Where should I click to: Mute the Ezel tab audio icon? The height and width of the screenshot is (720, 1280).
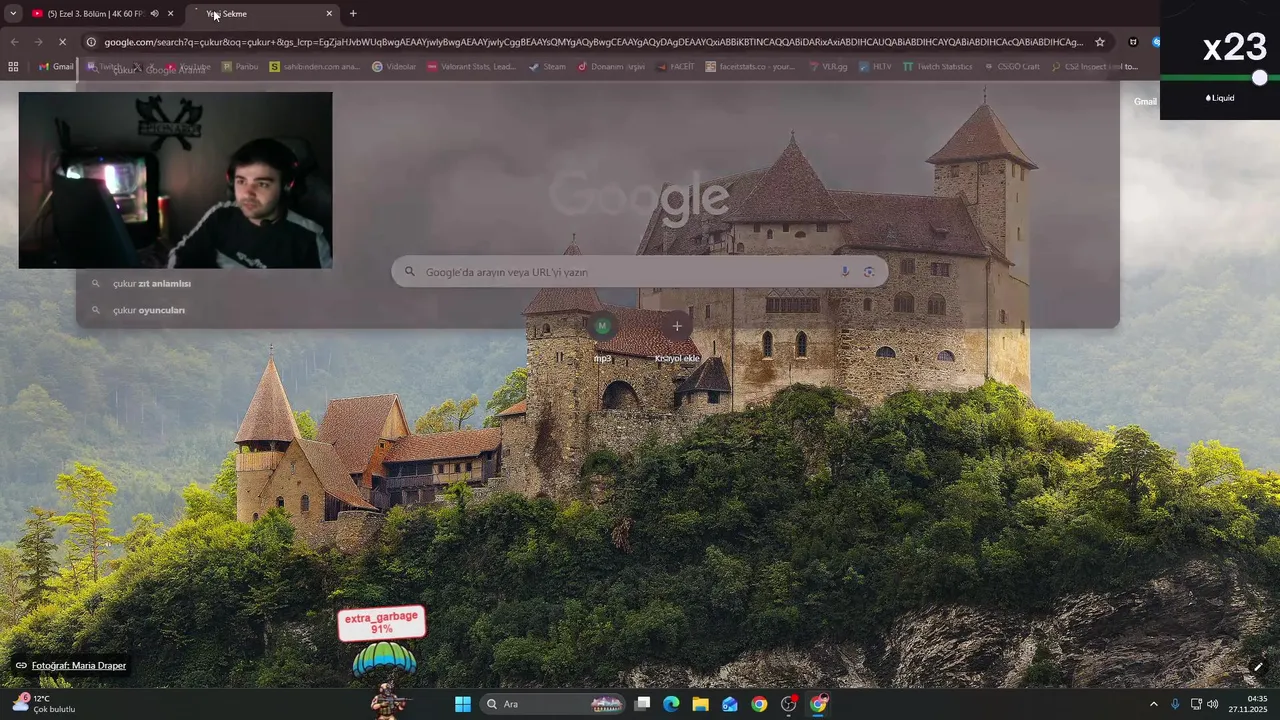point(154,14)
